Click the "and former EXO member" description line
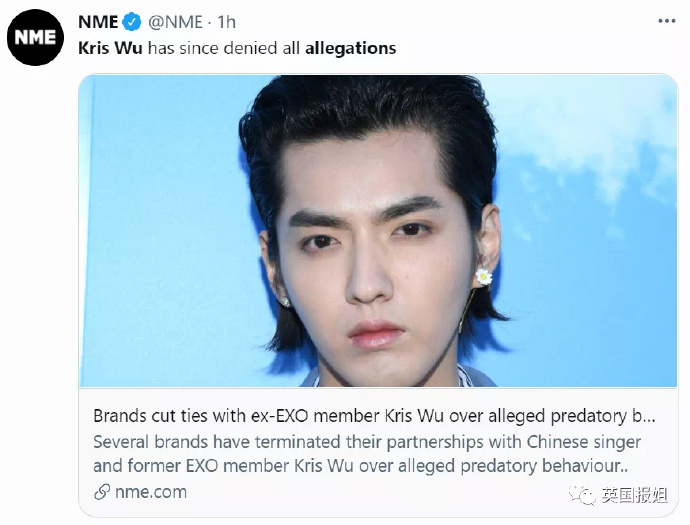 [x=360, y=466]
